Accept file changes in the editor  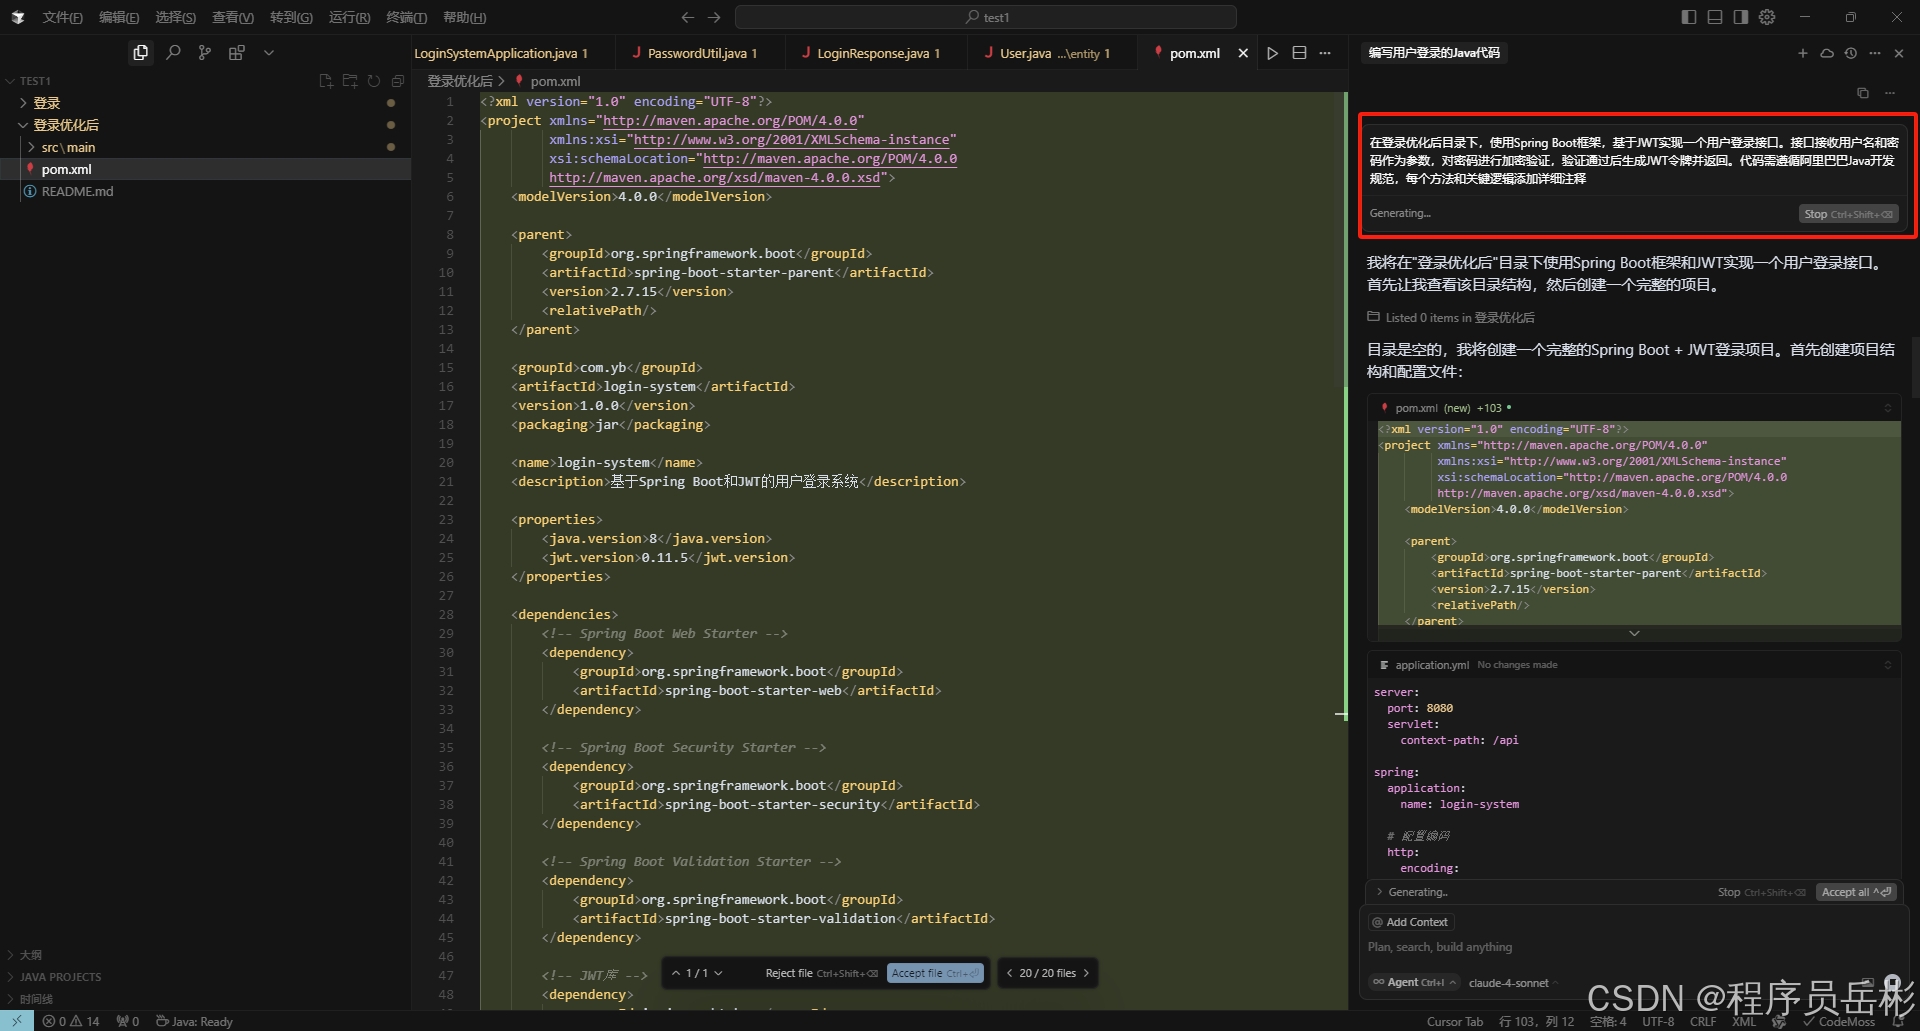click(935, 973)
